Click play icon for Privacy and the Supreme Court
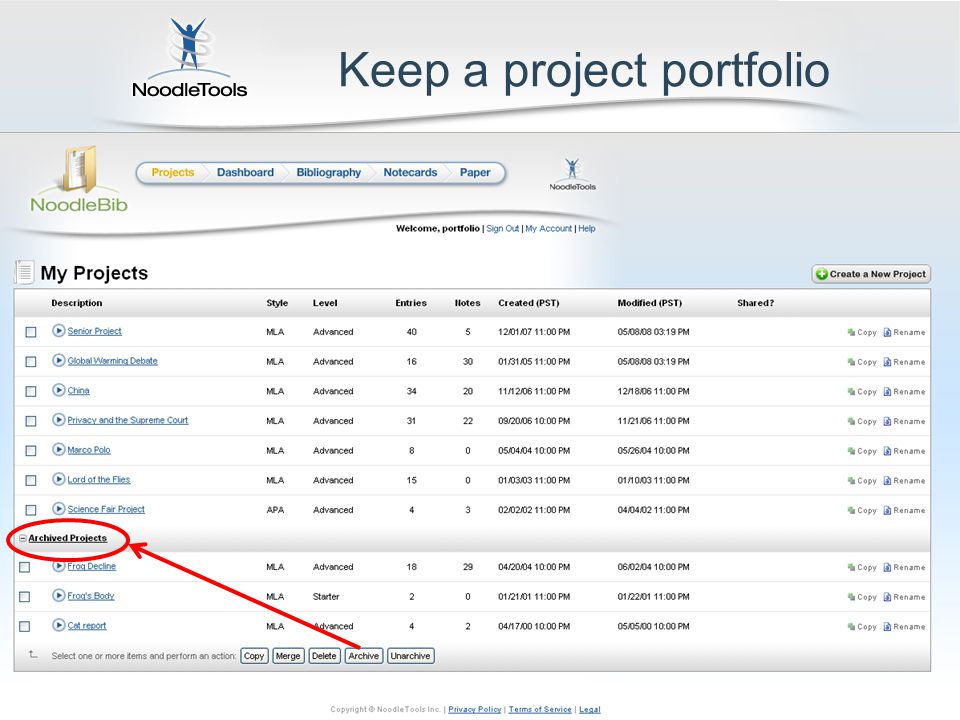 [58, 420]
